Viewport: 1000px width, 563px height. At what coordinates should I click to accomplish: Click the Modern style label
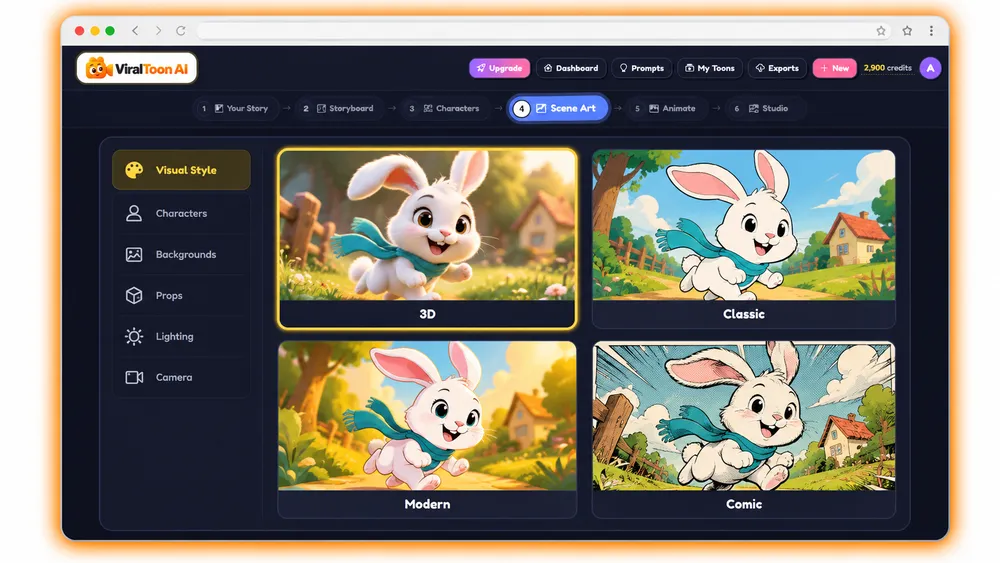coord(427,504)
